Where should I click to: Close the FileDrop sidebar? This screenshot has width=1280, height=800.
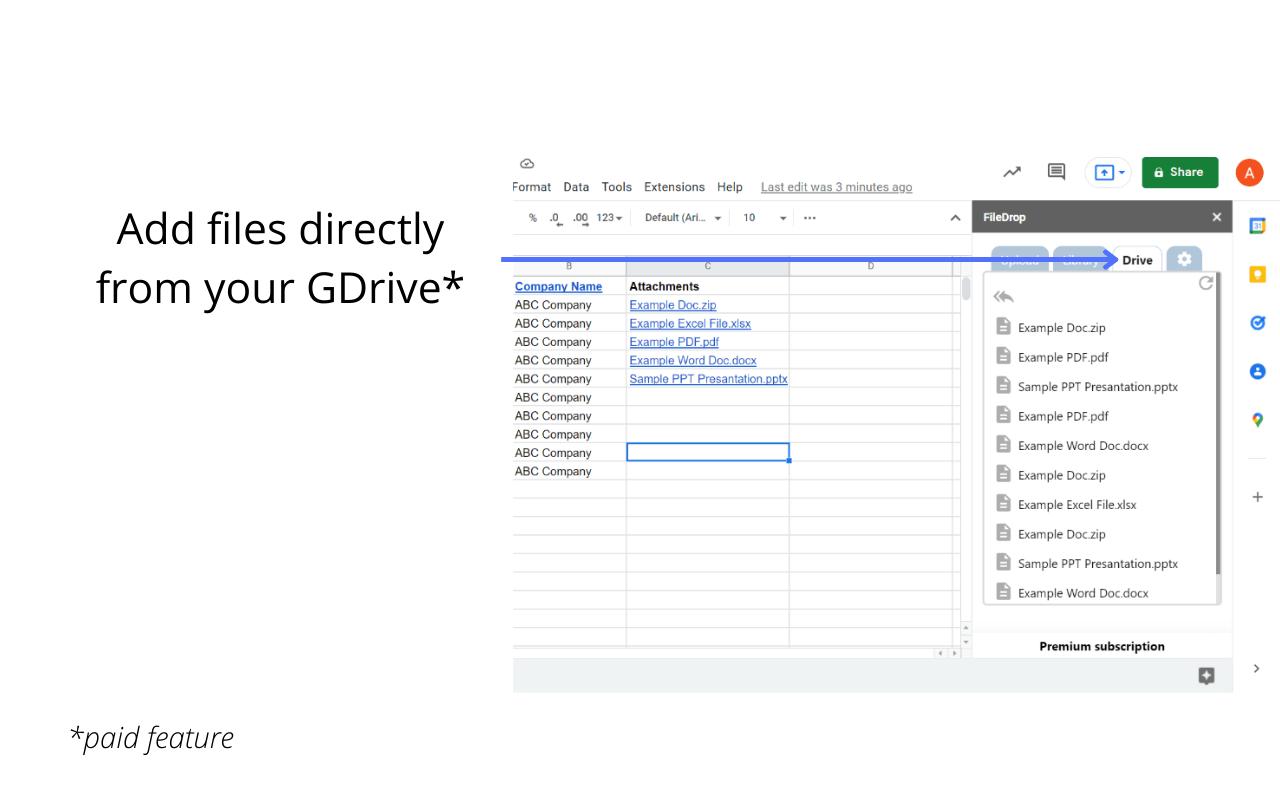1217,217
